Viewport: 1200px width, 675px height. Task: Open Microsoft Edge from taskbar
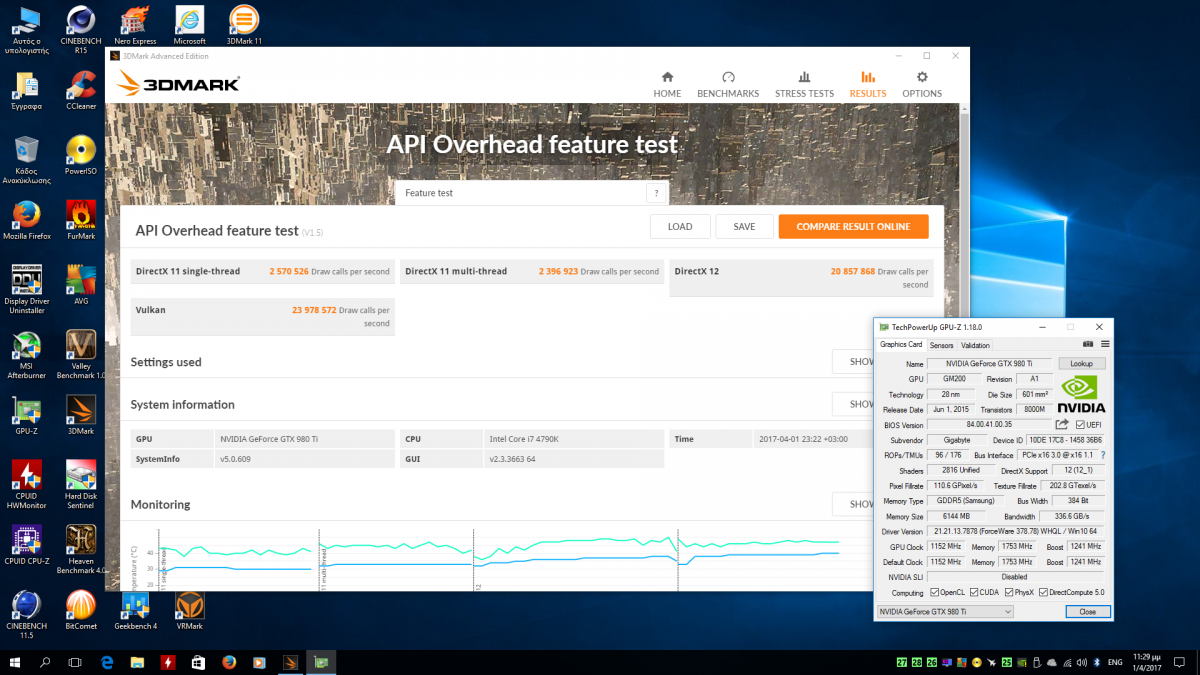(107, 662)
